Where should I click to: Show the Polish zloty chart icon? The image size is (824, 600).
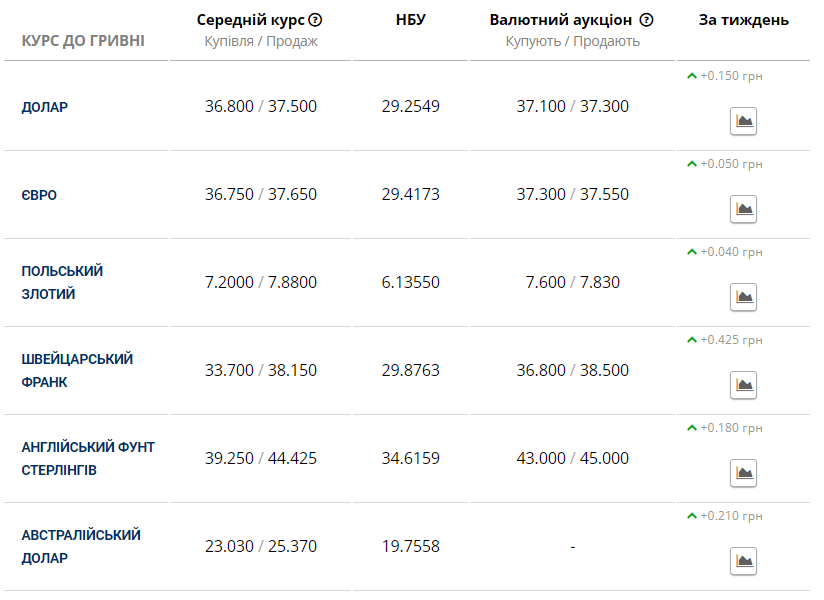[743, 297]
